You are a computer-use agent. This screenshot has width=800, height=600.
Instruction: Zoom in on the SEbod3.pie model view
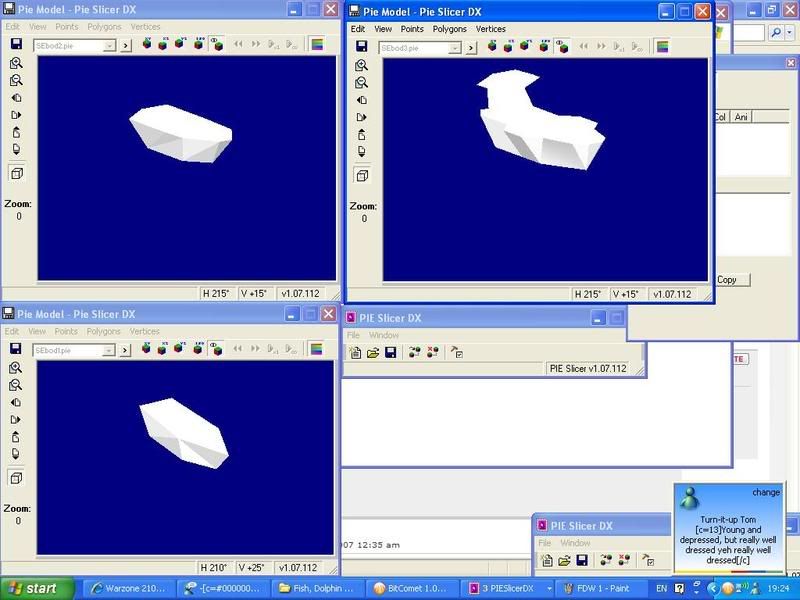(x=362, y=65)
